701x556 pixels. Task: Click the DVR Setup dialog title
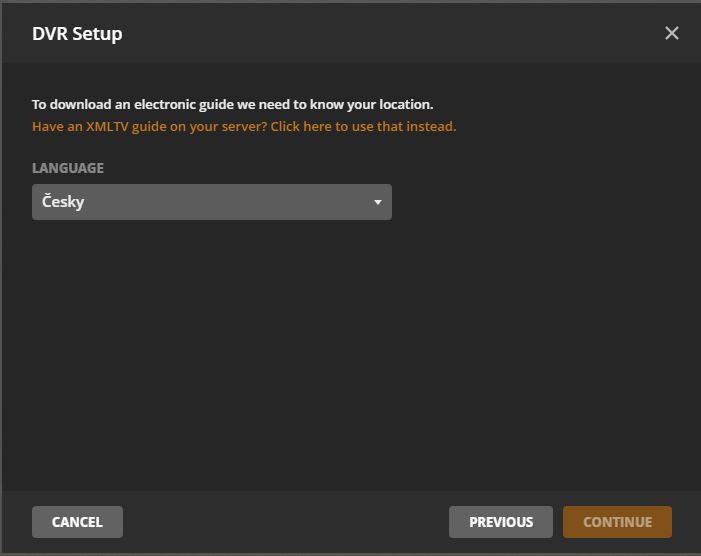[x=77, y=33]
